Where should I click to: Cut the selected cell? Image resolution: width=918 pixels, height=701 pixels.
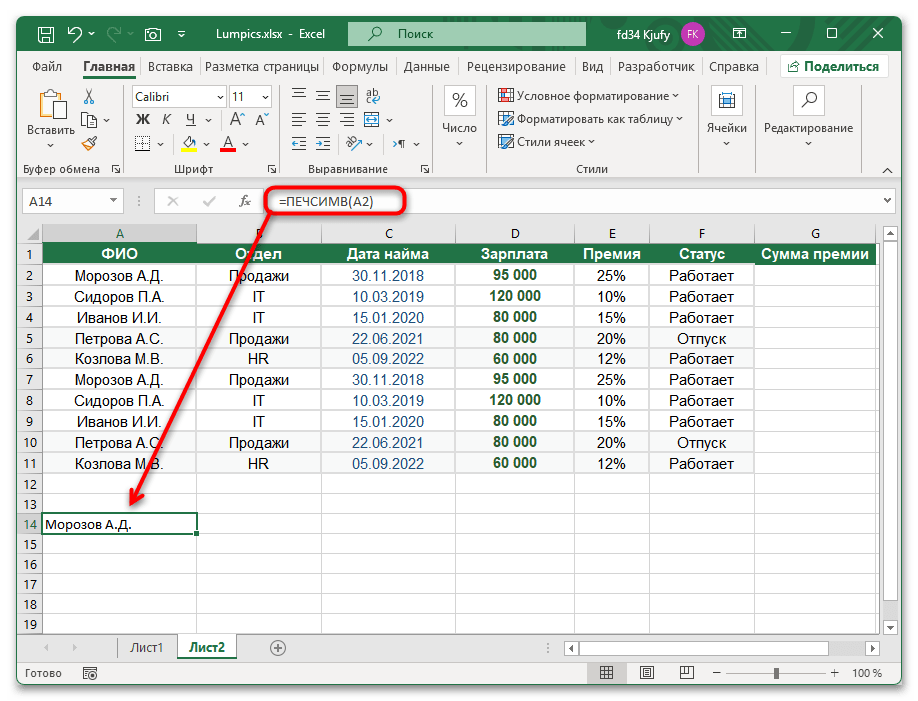[x=89, y=96]
